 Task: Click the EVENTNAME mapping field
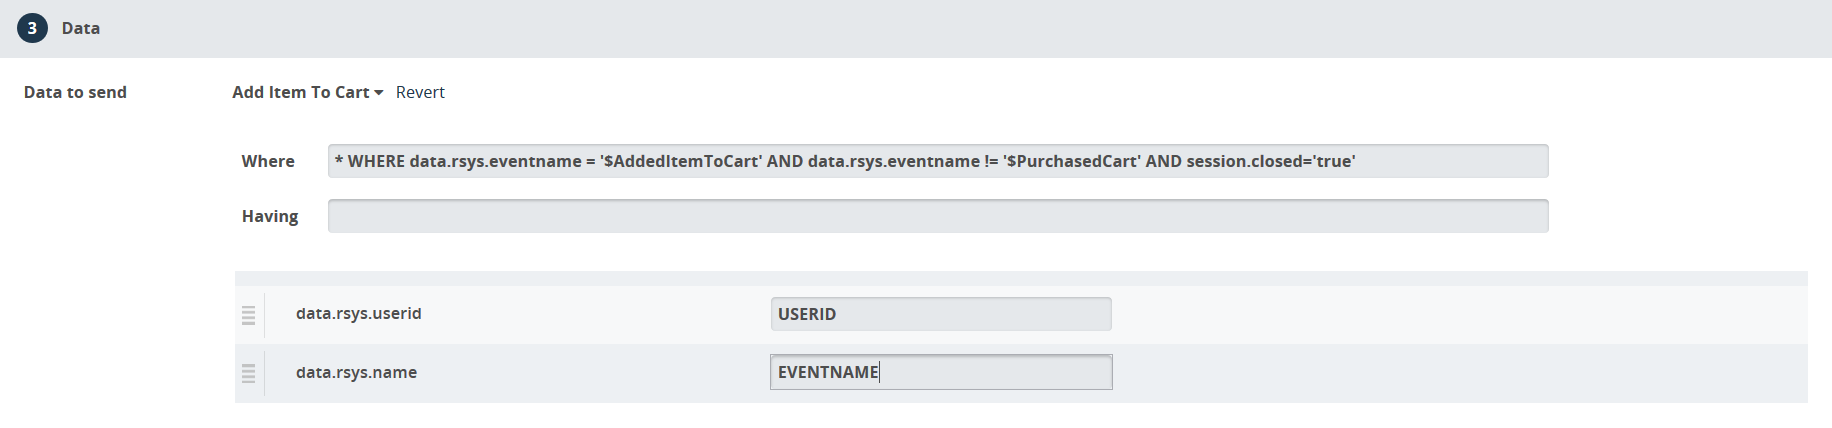(x=940, y=372)
